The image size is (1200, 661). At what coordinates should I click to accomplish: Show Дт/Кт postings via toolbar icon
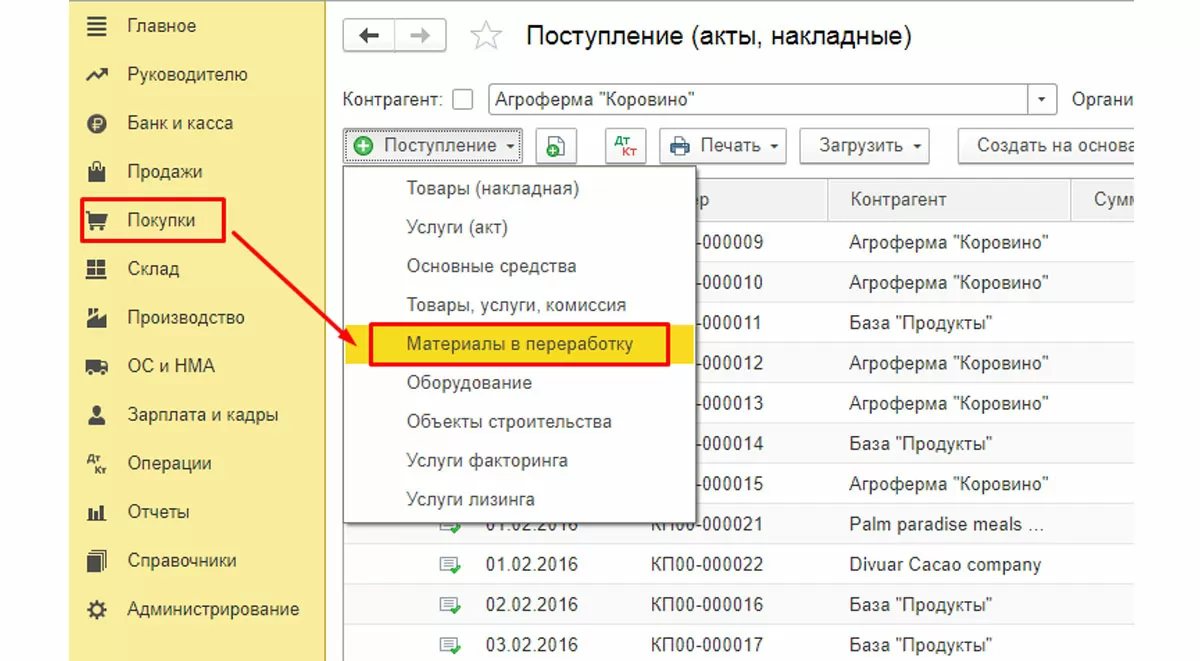(x=626, y=146)
